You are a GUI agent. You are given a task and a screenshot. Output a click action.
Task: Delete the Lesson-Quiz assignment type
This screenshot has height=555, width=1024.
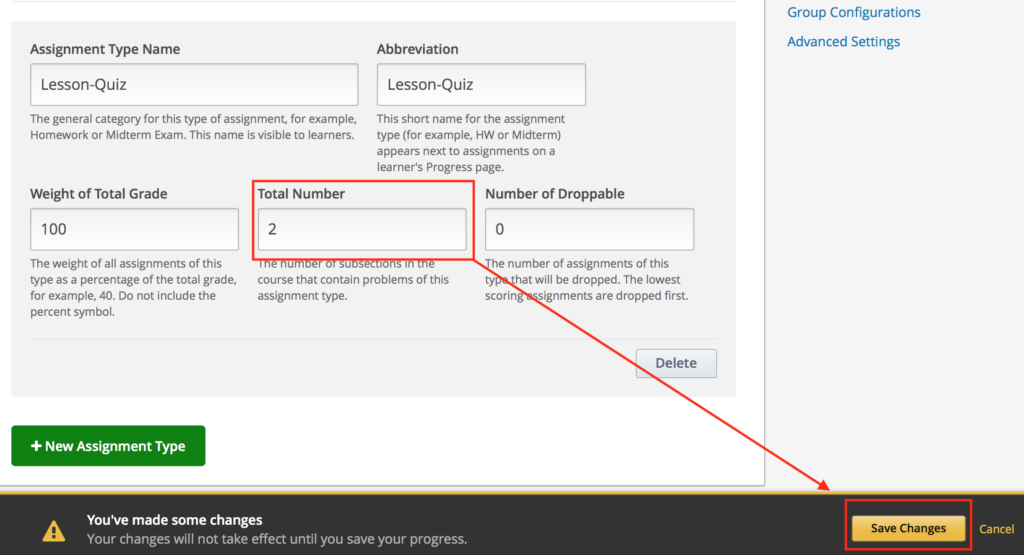[x=676, y=363]
